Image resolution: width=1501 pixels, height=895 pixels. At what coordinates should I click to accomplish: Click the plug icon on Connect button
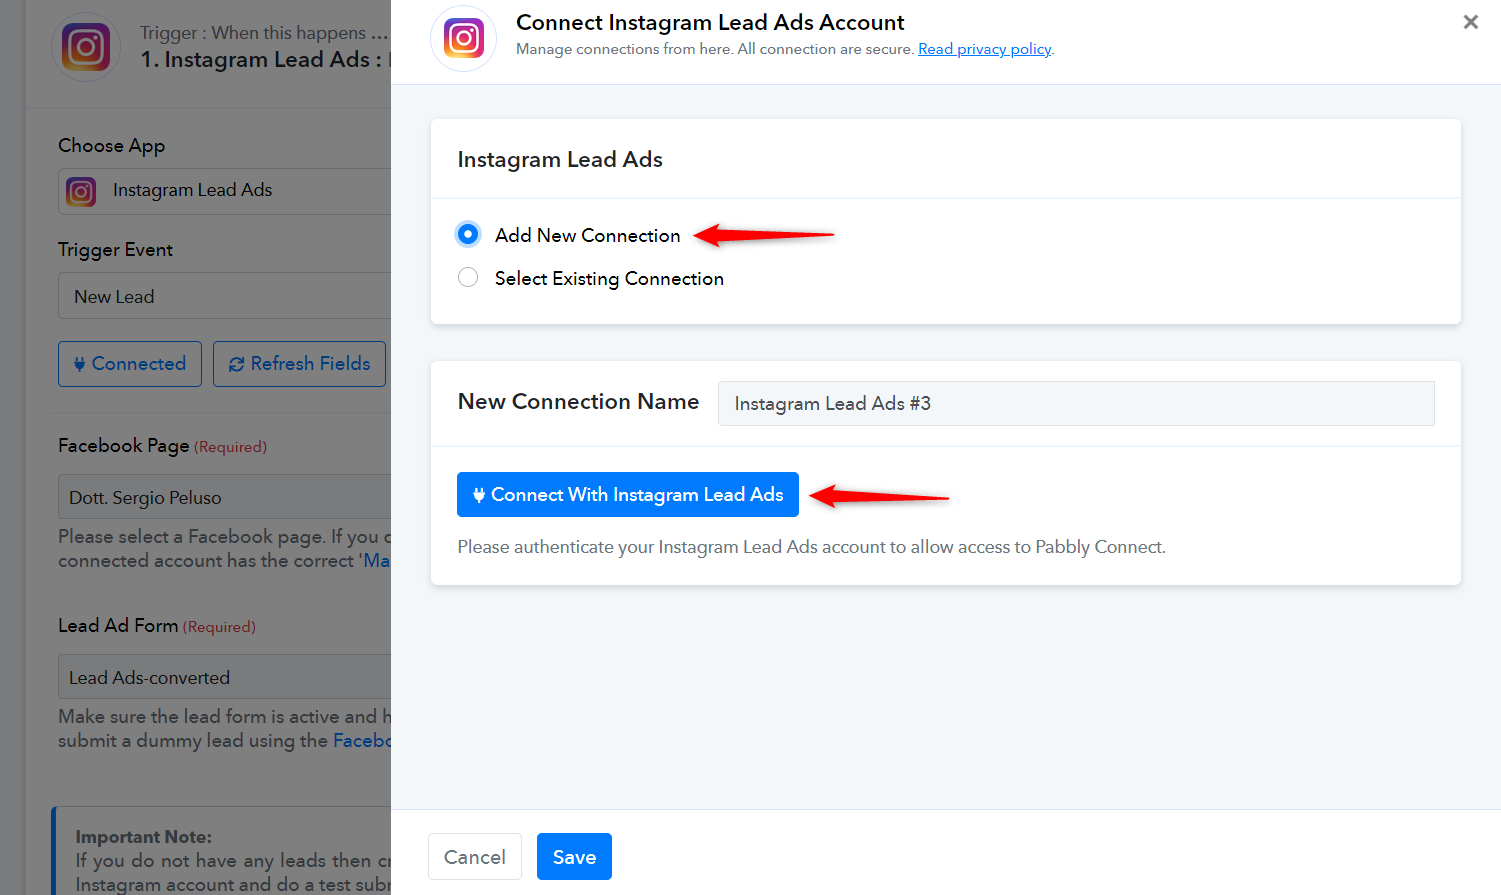click(479, 495)
